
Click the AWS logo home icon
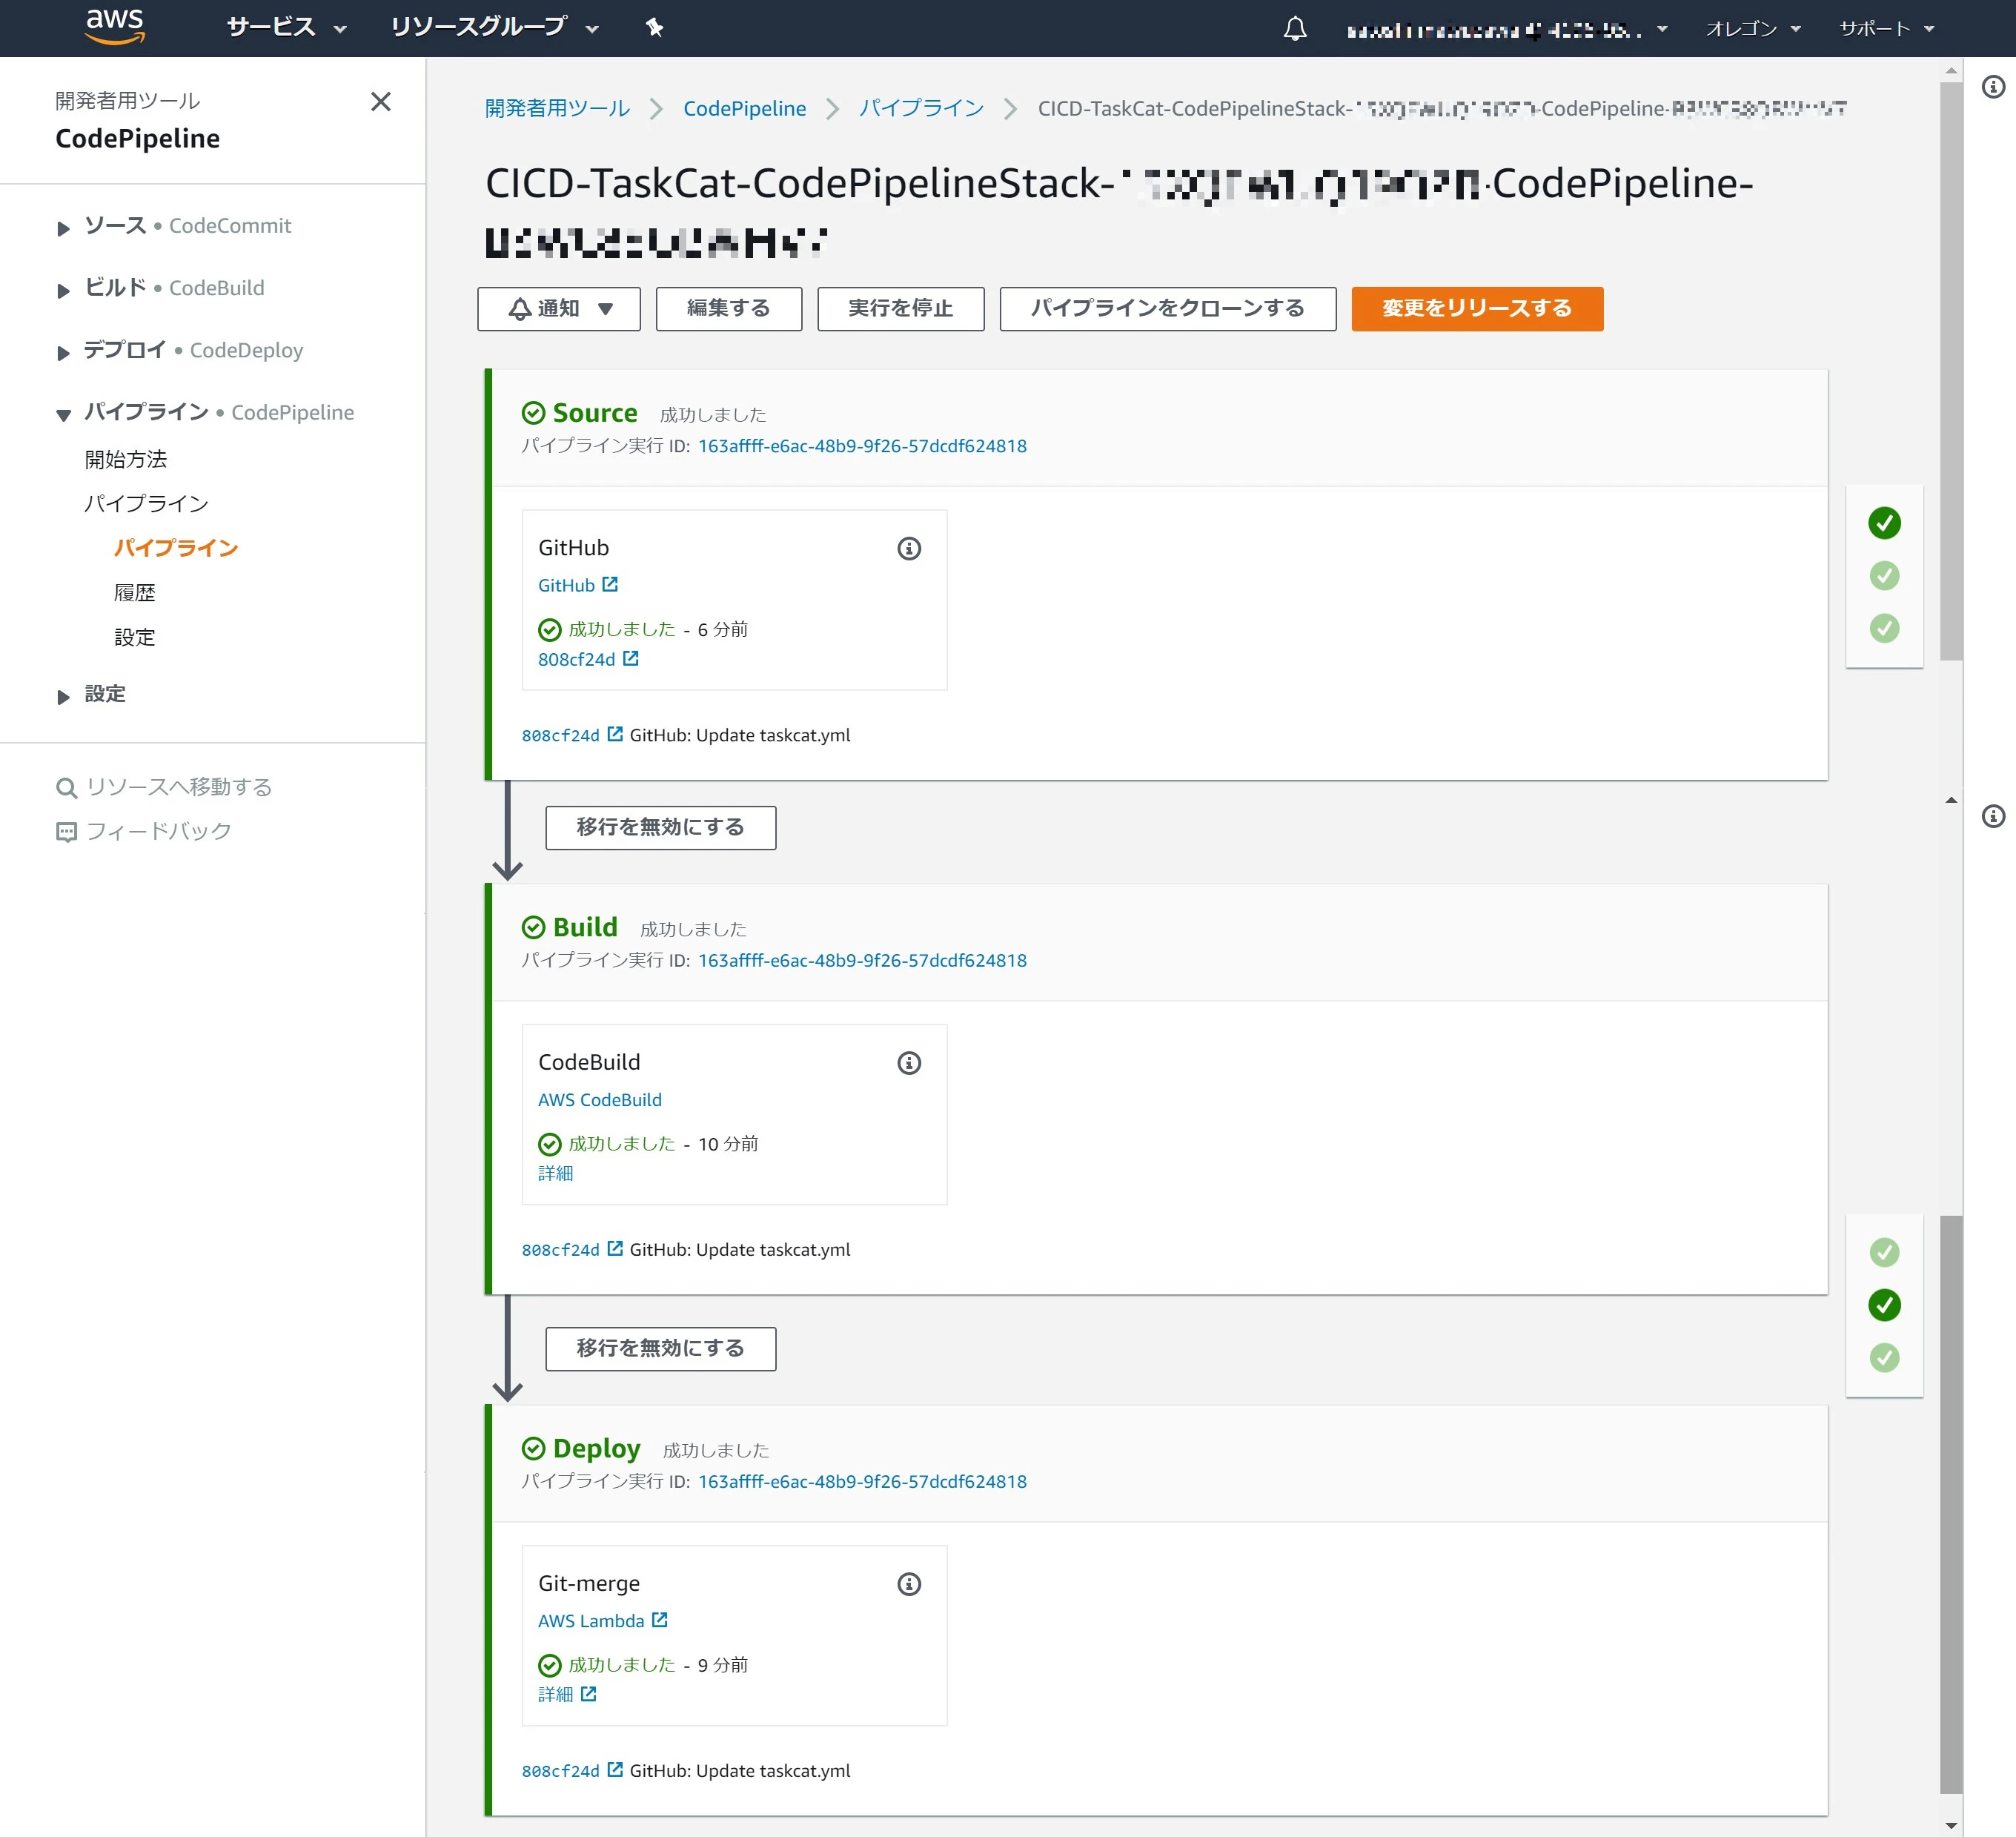115,27
